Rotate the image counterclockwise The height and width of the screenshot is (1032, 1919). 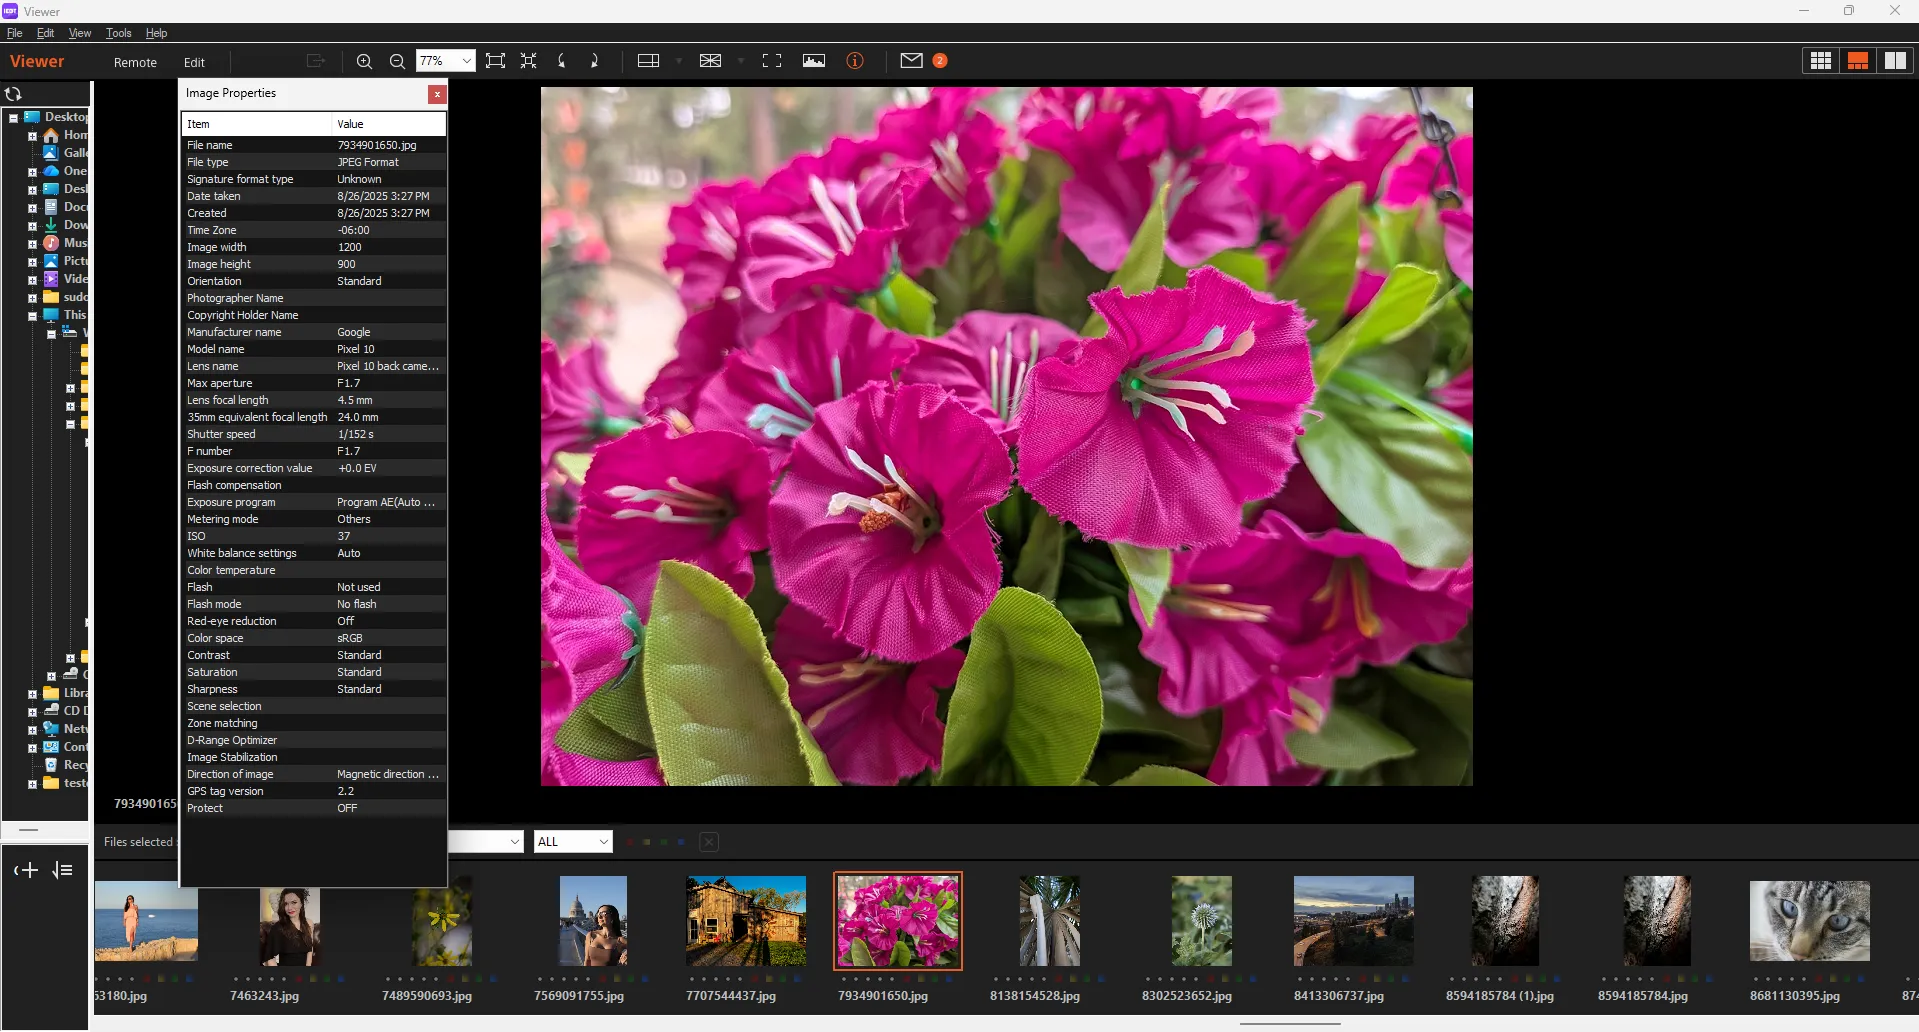click(x=561, y=61)
